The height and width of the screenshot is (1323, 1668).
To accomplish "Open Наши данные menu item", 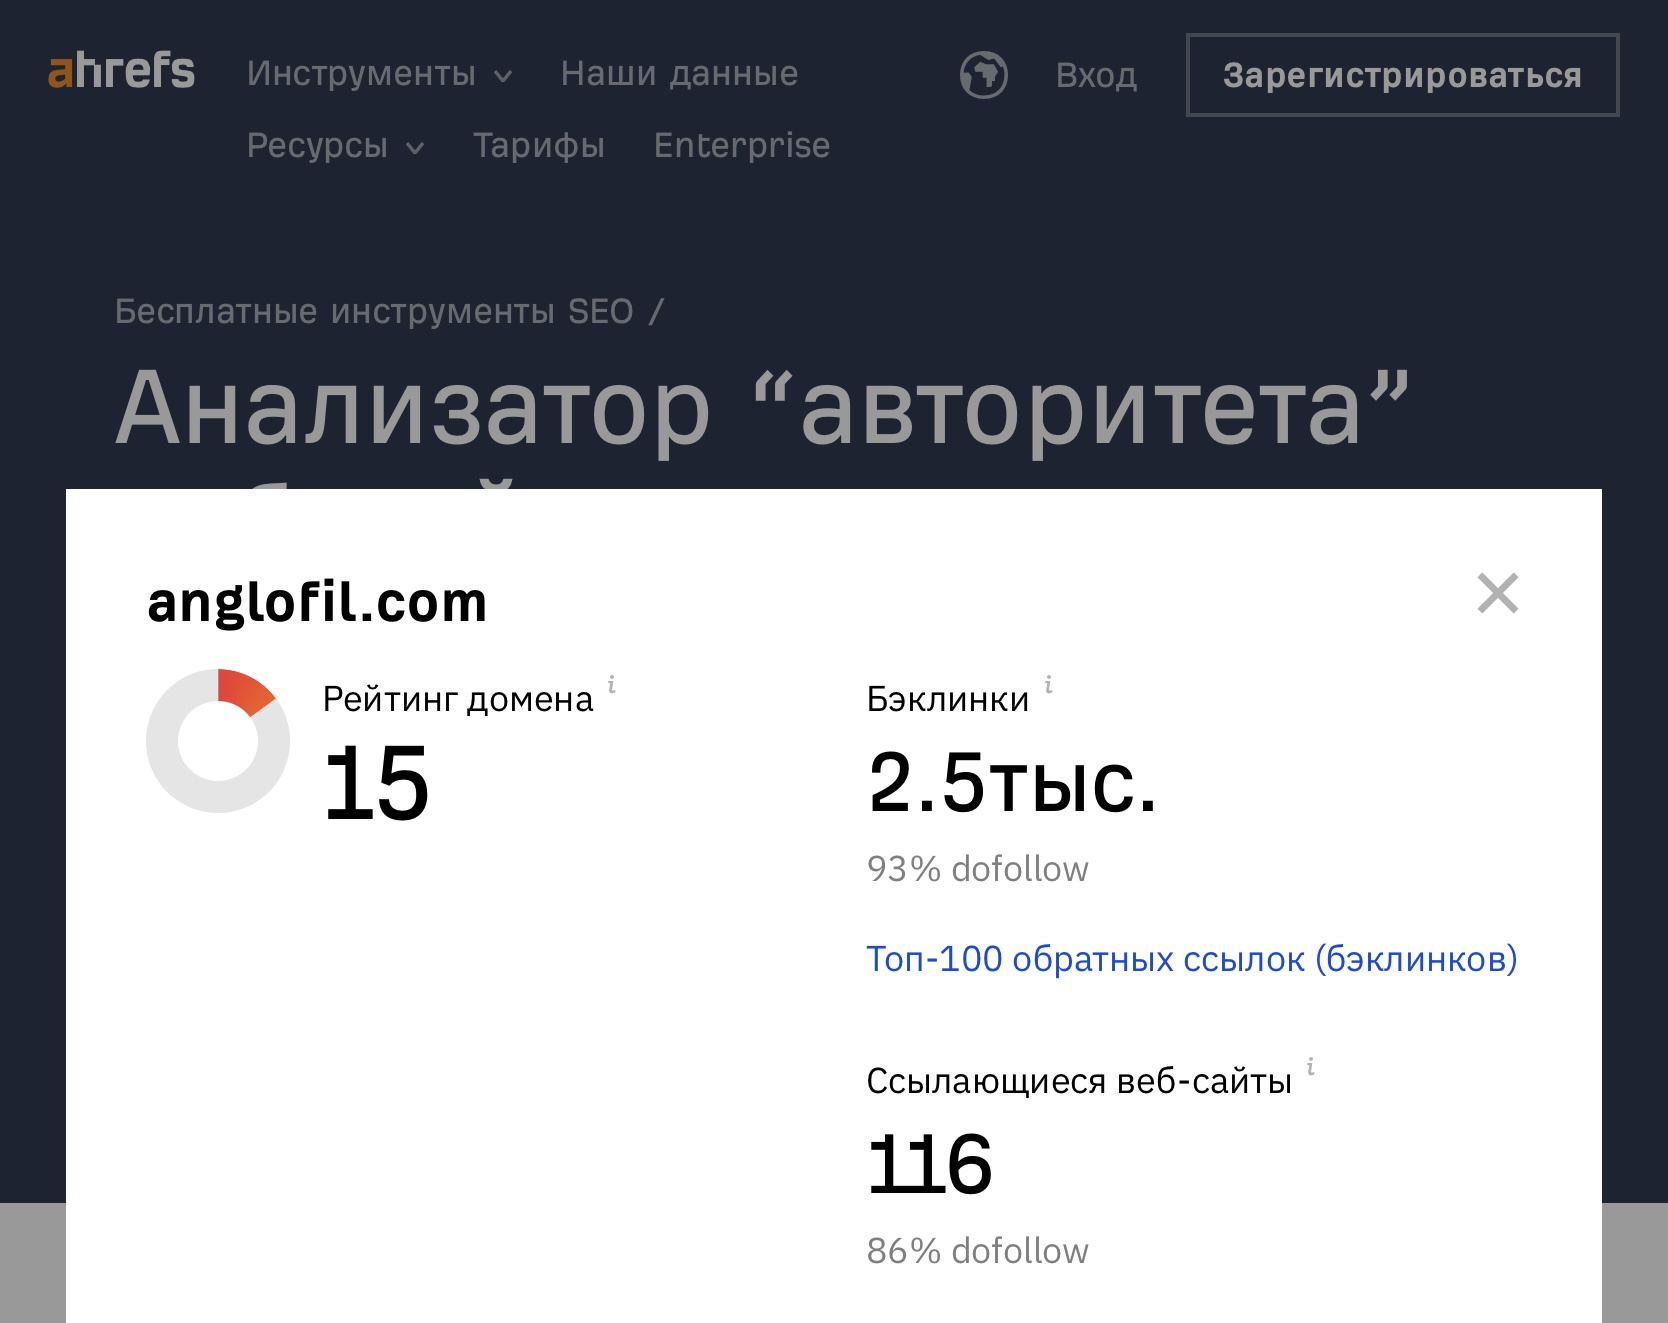I will tap(679, 74).
